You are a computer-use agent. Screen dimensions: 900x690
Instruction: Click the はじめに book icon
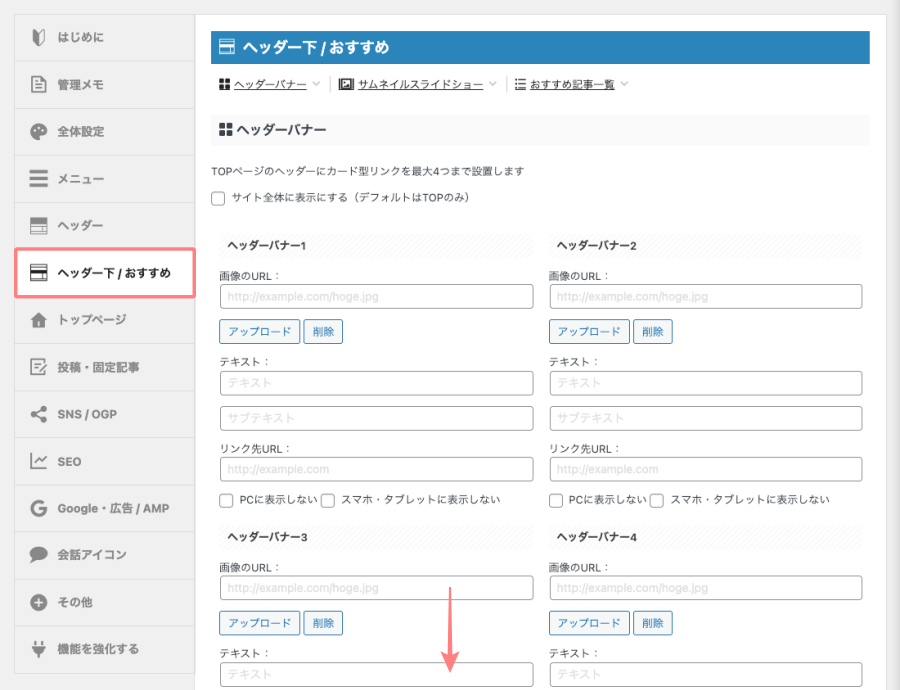(x=39, y=38)
